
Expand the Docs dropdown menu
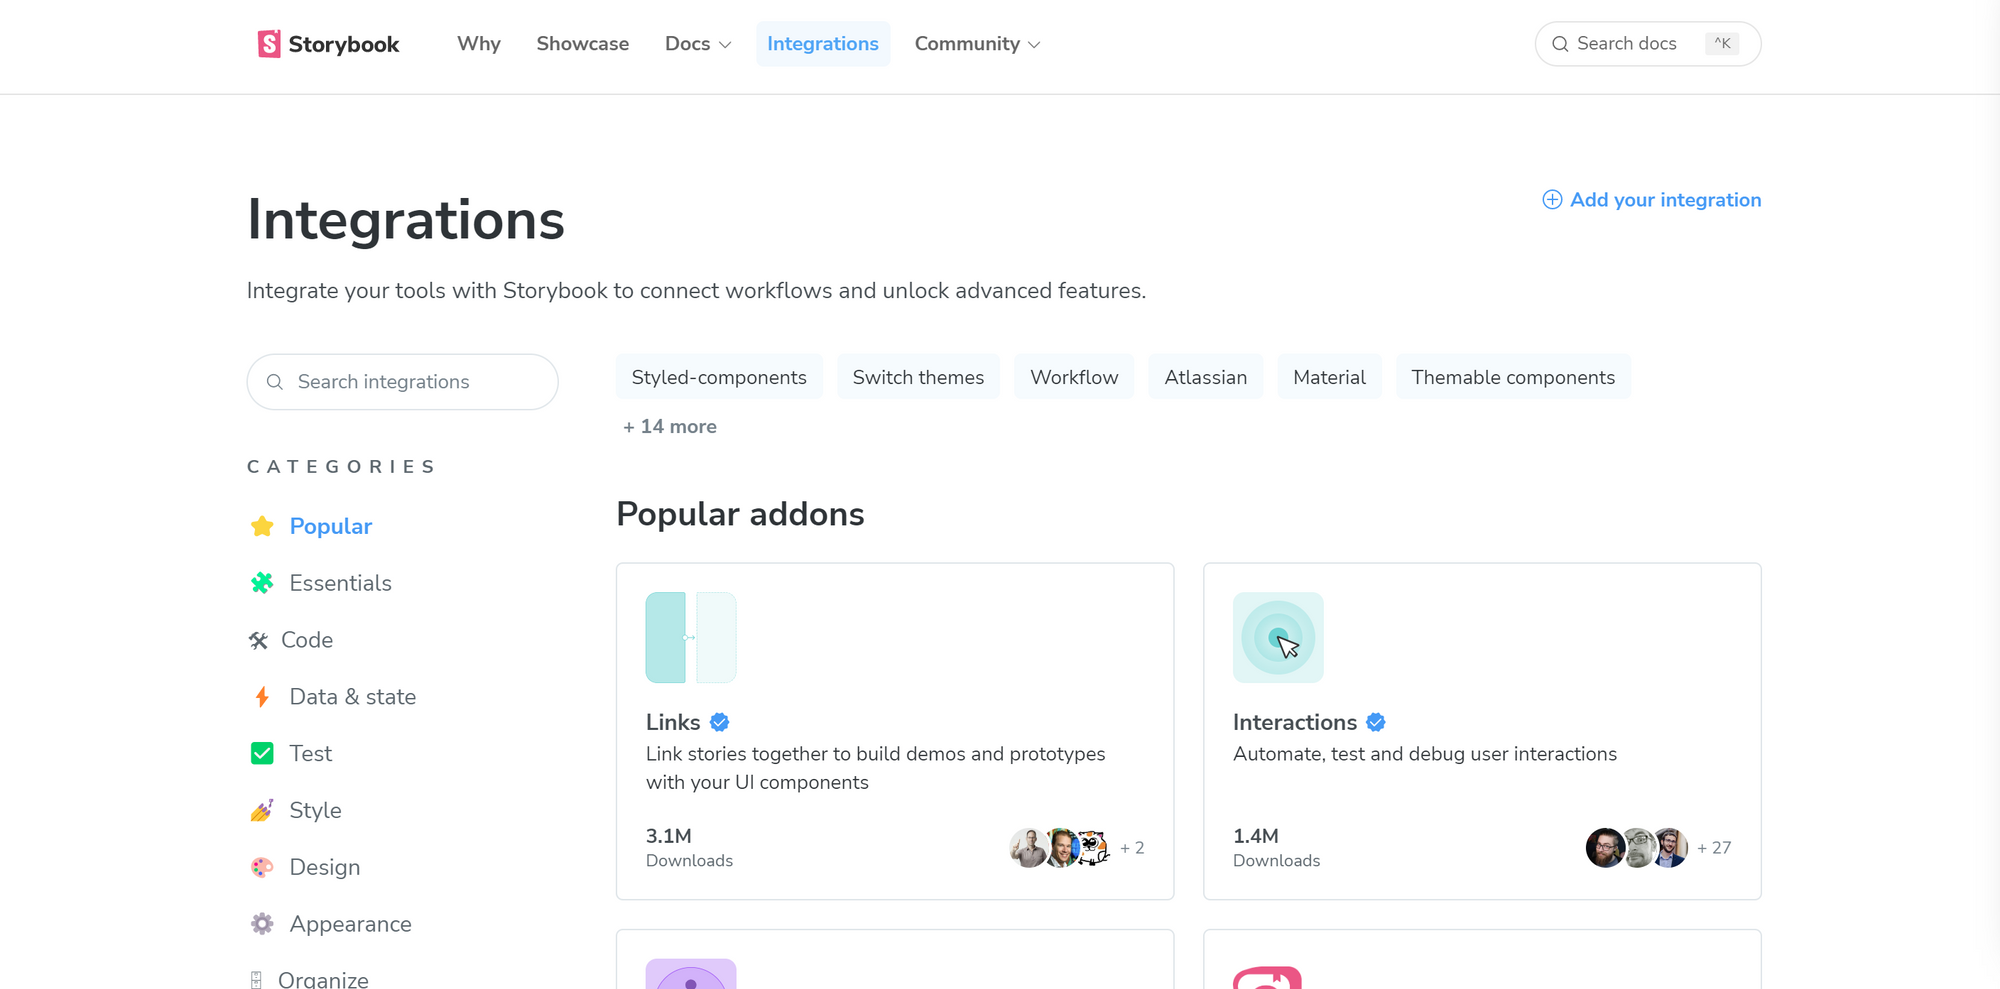coord(697,44)
